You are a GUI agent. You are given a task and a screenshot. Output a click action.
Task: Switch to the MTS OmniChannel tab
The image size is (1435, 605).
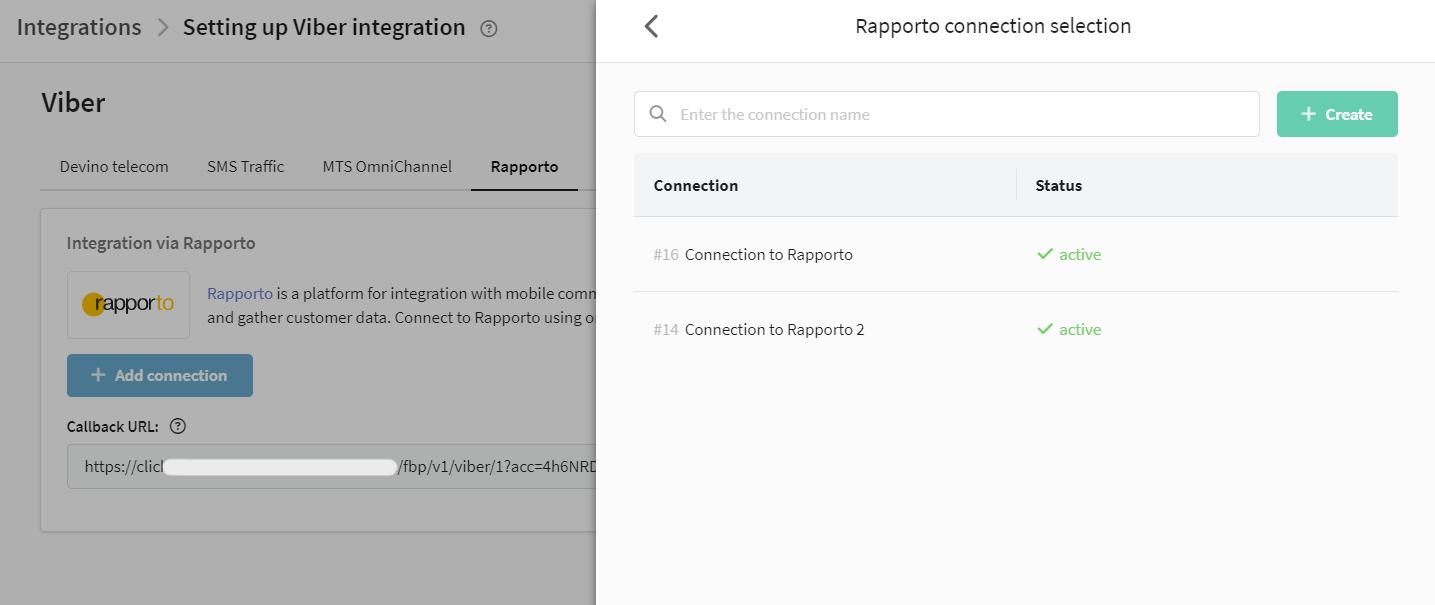coord(387,166)
